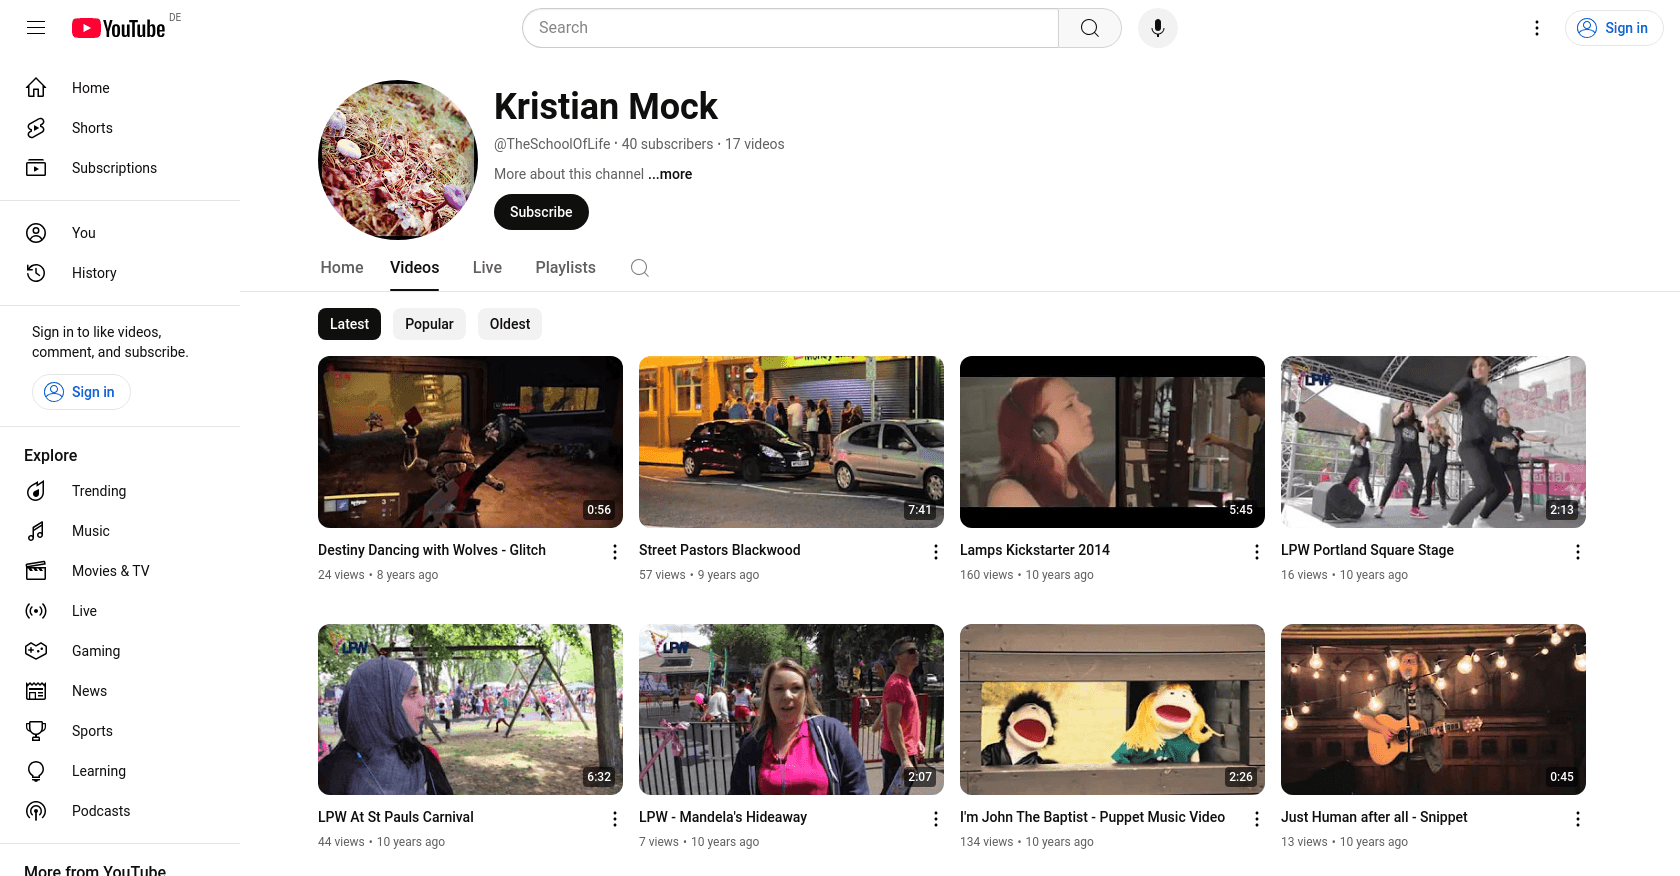Click the YouTube logo
This screenshot has height=876, width=1680.
tap(118, 28)
